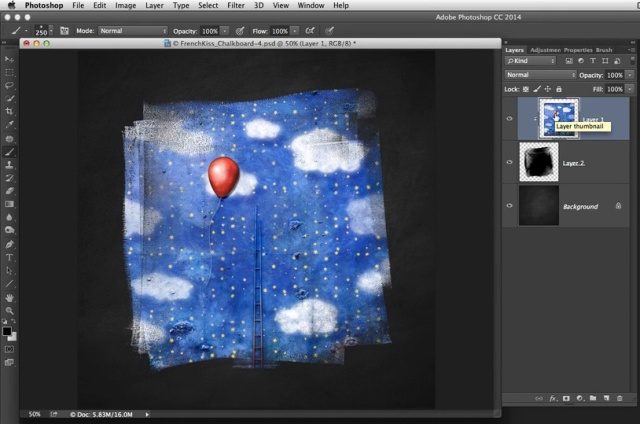Select the Type tool

pos(10,257)
